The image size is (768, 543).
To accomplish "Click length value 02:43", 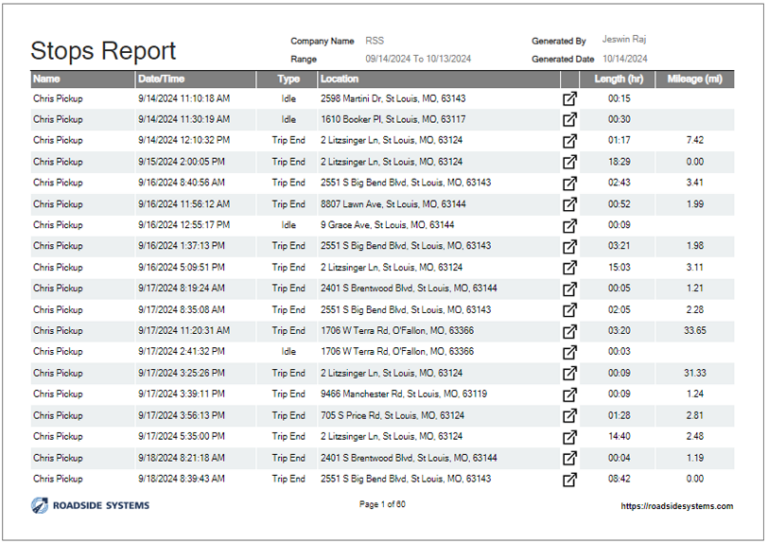I will (x=619, y=183).
